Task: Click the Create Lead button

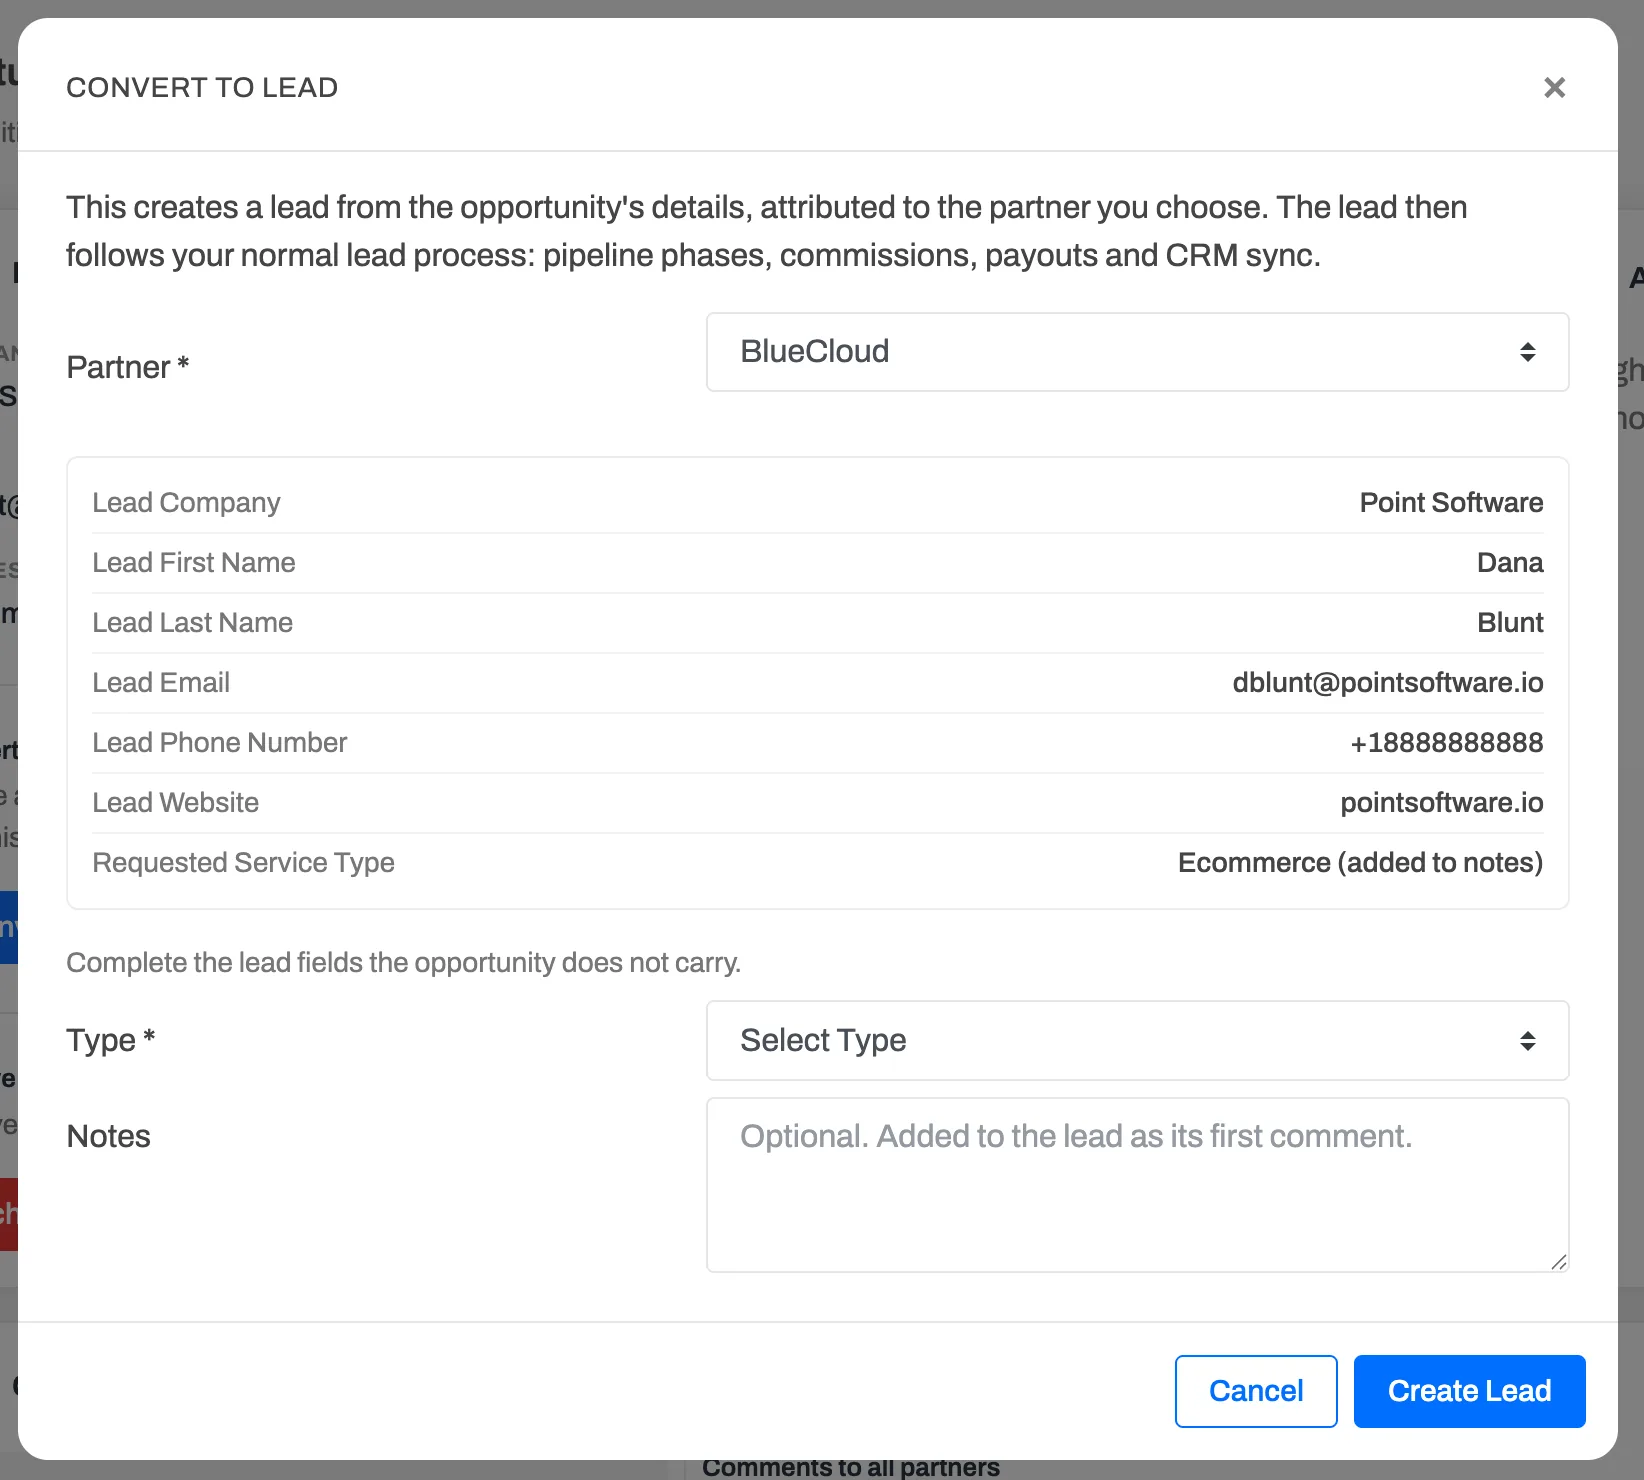Action: [1469, 1391]
